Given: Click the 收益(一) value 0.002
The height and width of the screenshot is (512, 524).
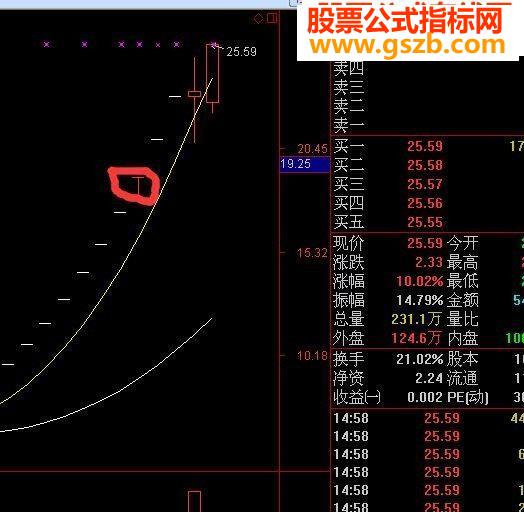Looking at the screenshot, I should coord(425,397).
